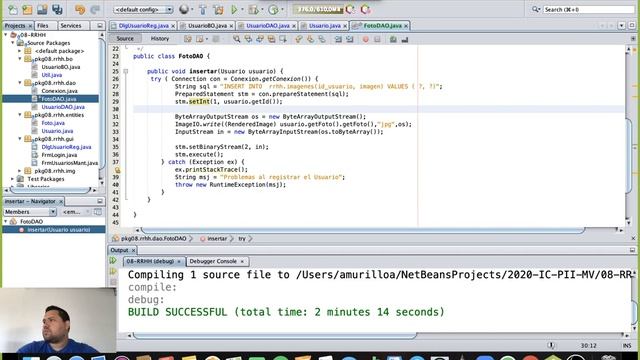Click the Build Project hammer icon

pyautogui.click(x=203, y=9)
